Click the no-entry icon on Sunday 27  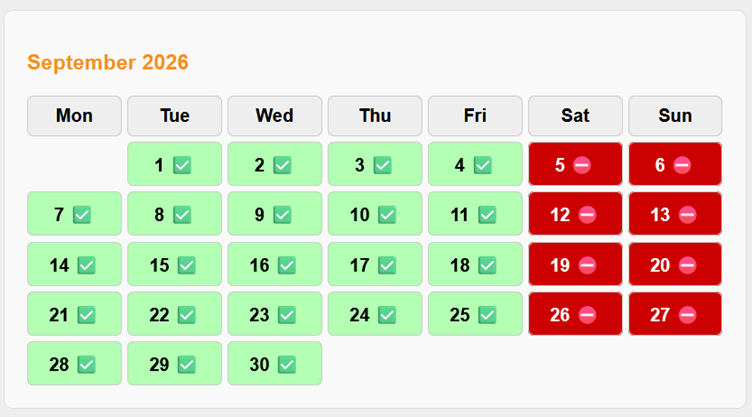point(687,315)
